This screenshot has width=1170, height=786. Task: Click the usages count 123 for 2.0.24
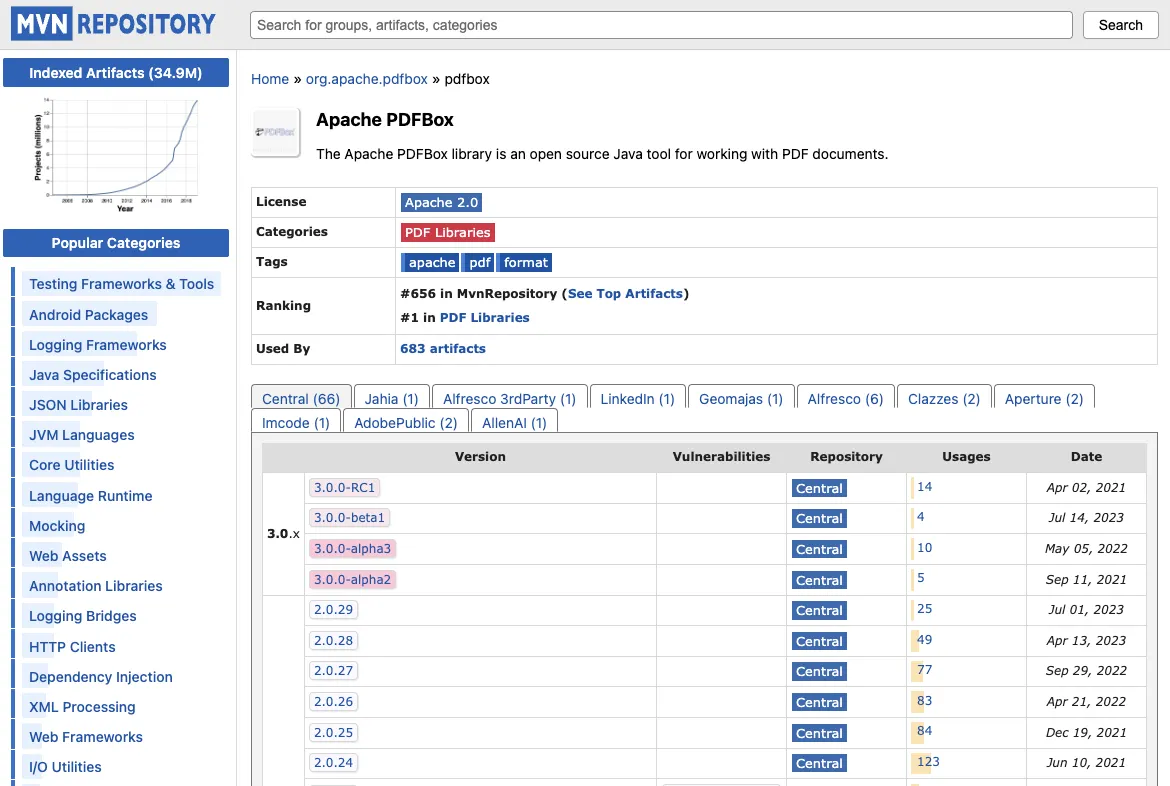point(928,762)
